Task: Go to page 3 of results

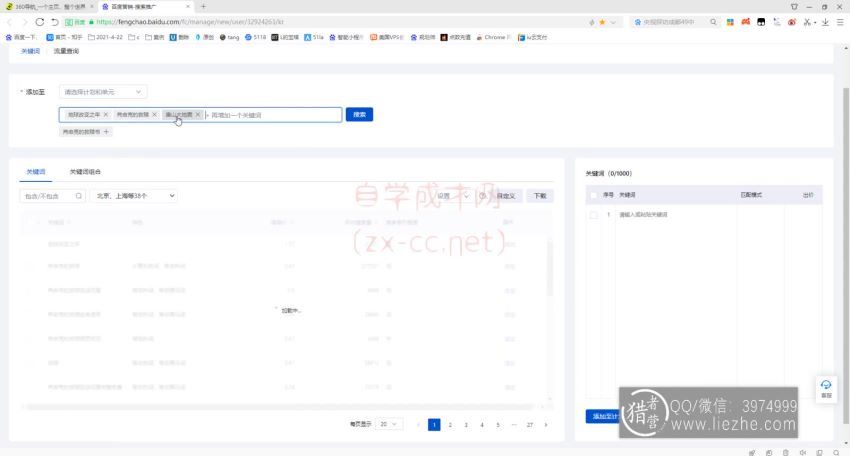Action: (x=466, y=425)
